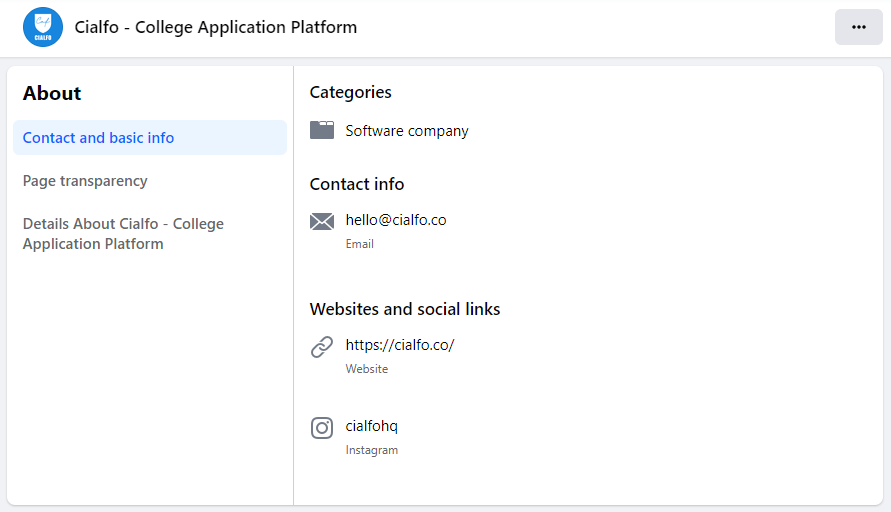Click the Cialfo profile logo
The image size is (891, 512).
[x=43, y=27]
